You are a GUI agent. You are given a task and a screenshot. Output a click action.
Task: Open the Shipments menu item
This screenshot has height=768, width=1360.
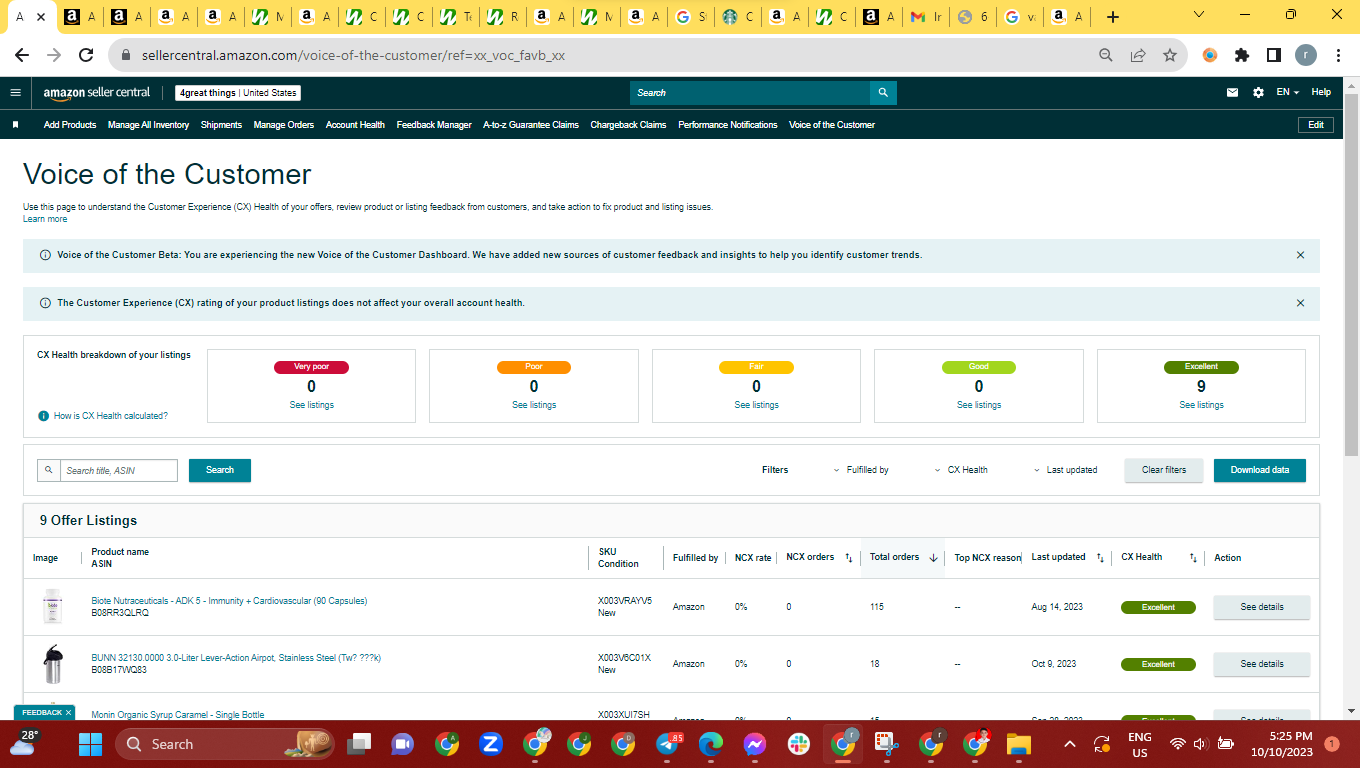point(221,125)
